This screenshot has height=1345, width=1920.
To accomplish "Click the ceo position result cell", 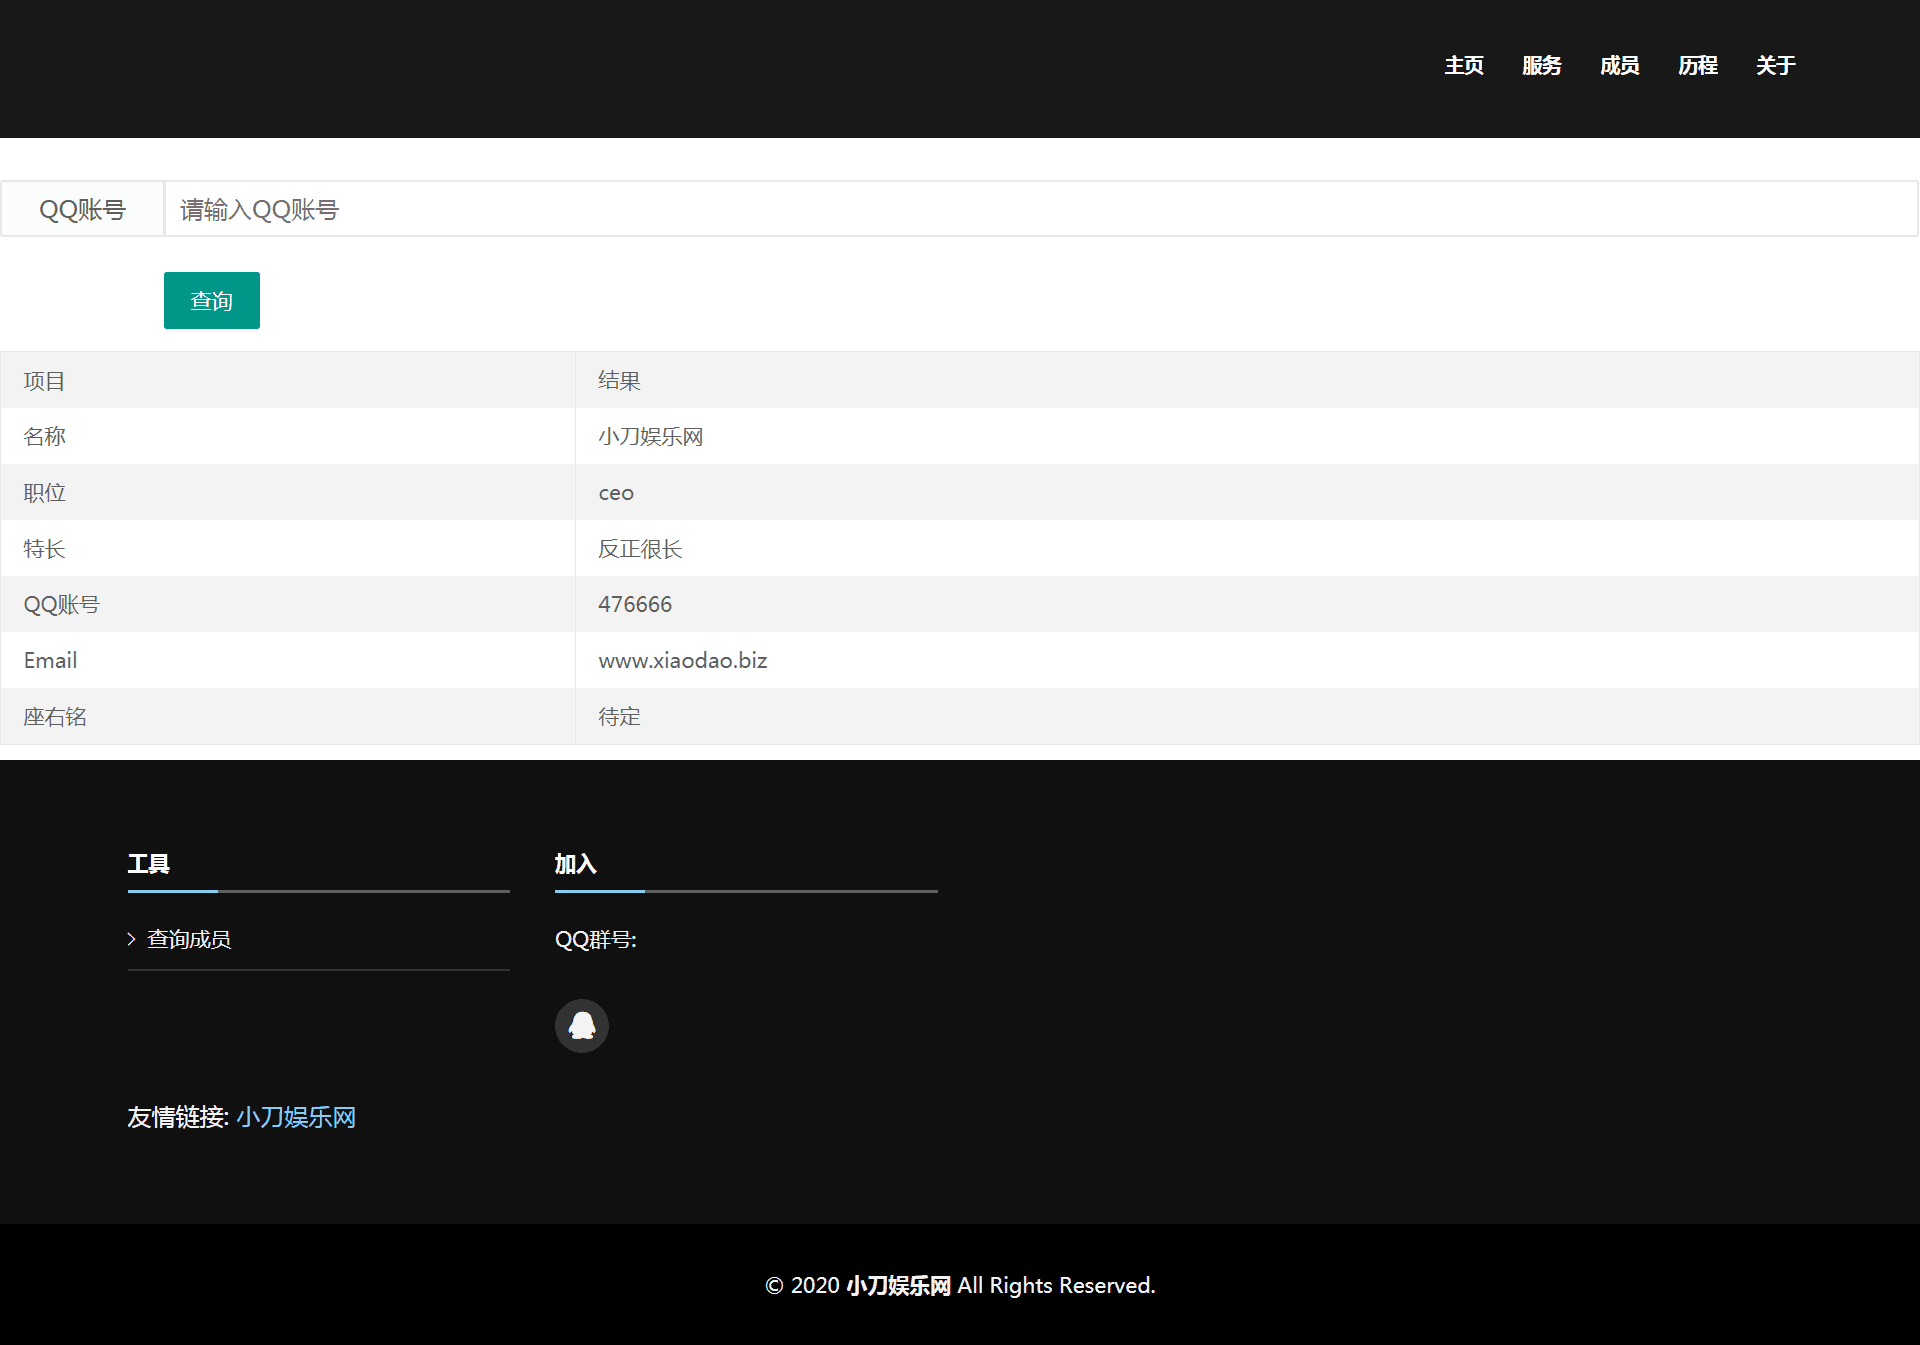I will 616,492.
